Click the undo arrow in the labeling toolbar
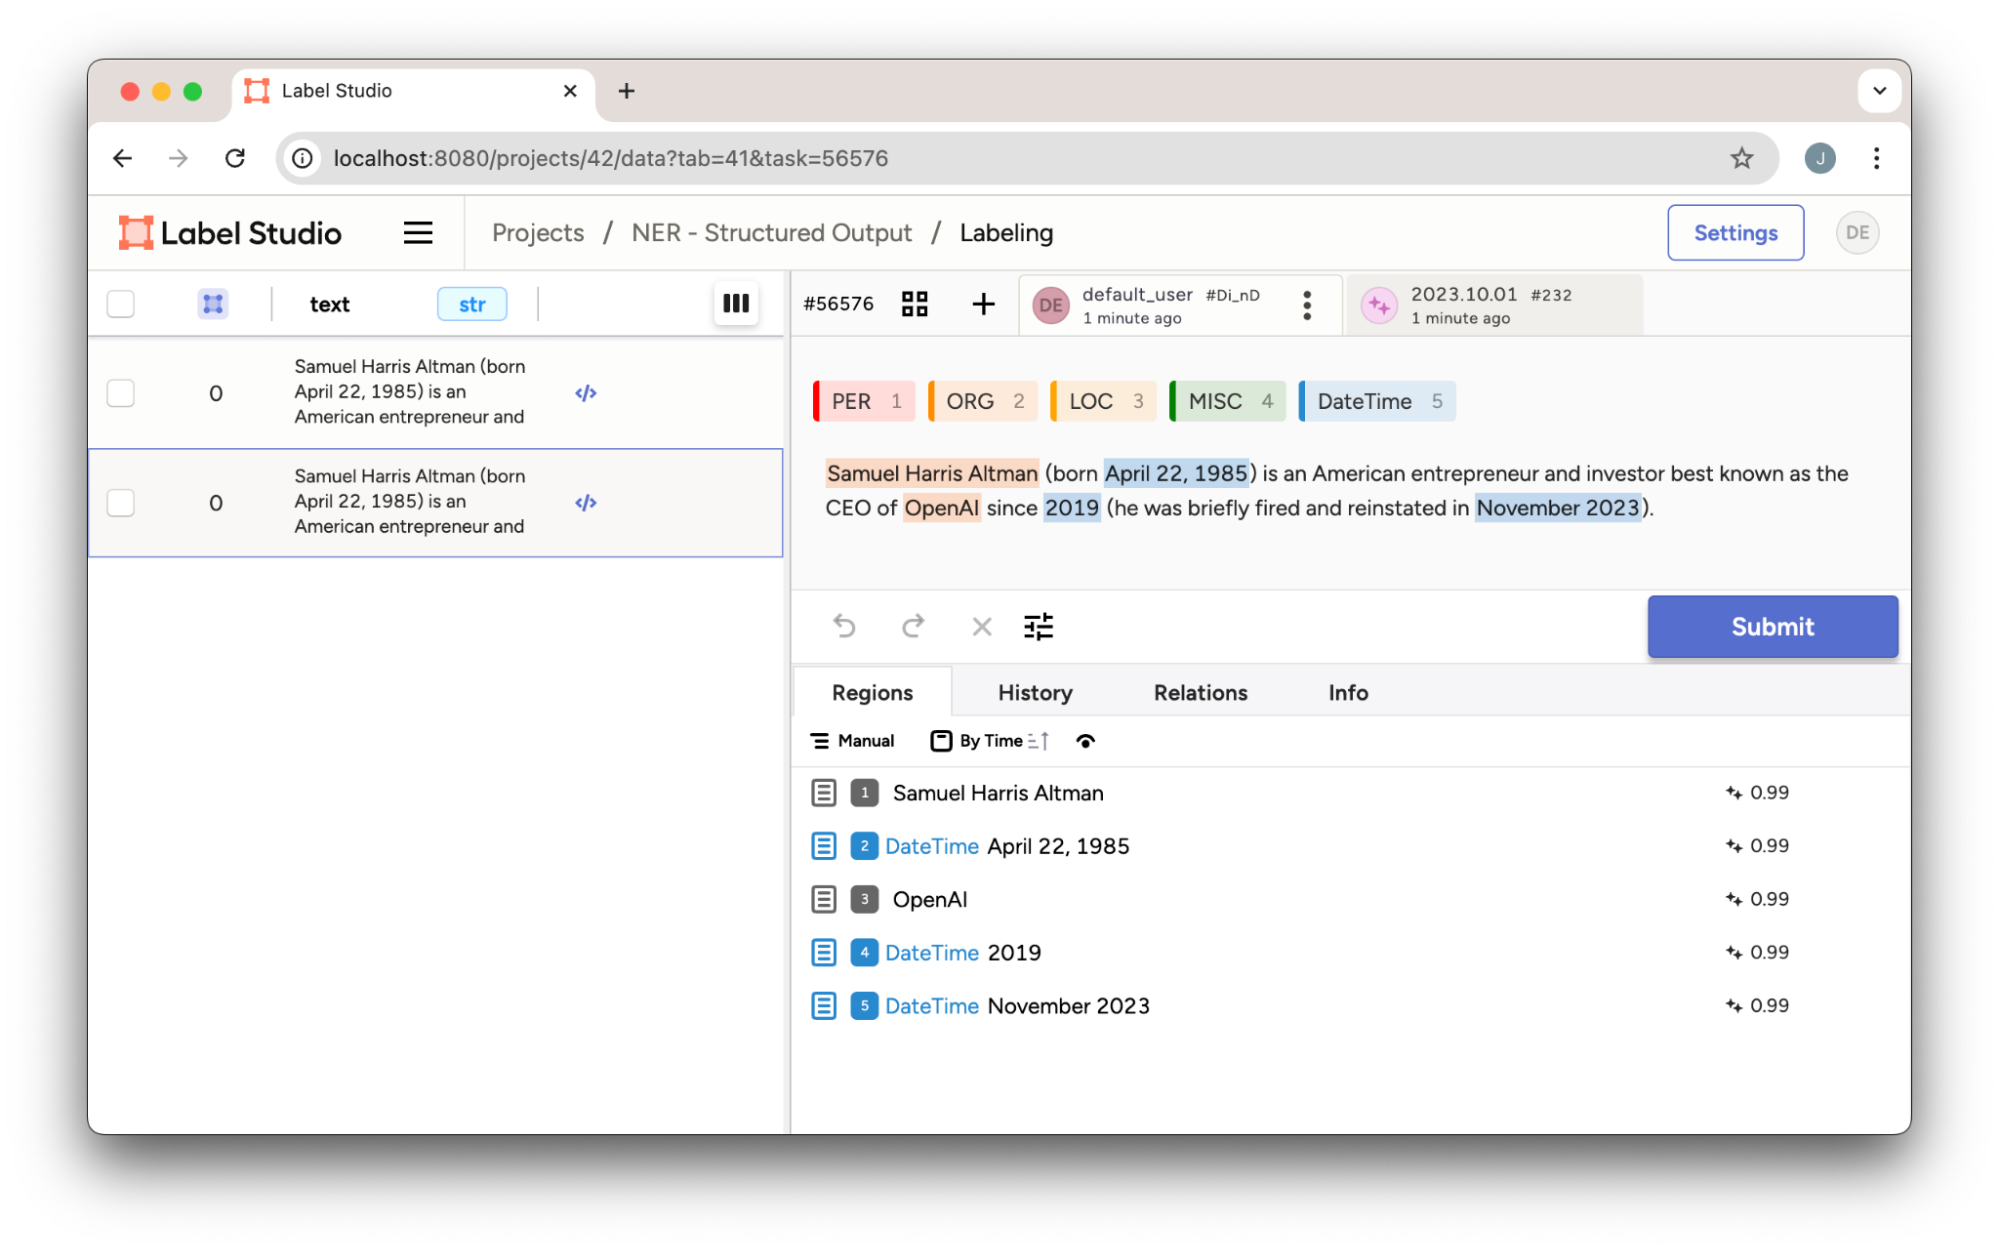Image resolution: width=1999 pixels, height=1251 pixels. coord(844,626)
